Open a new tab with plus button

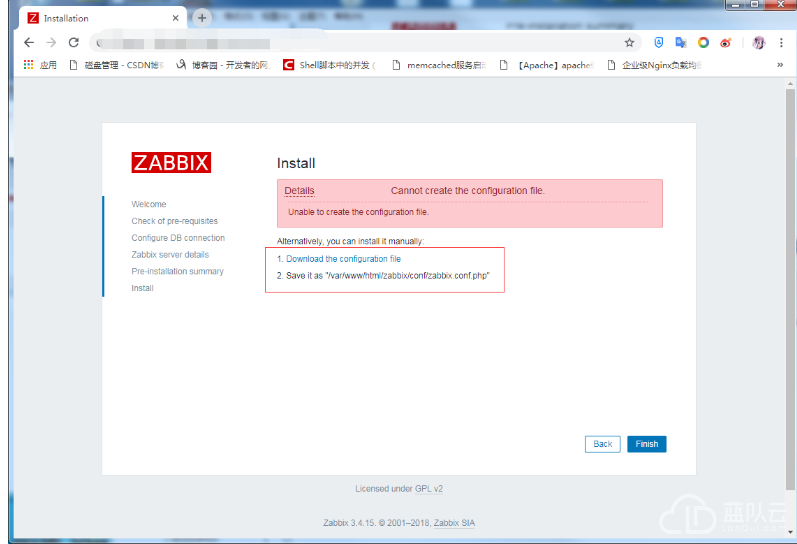tap(202, 18)
